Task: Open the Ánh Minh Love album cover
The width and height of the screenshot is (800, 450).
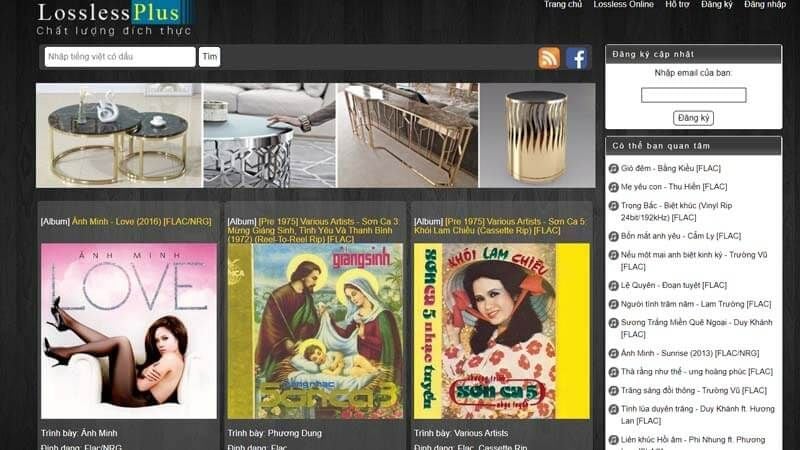Action: click(129, 331)
